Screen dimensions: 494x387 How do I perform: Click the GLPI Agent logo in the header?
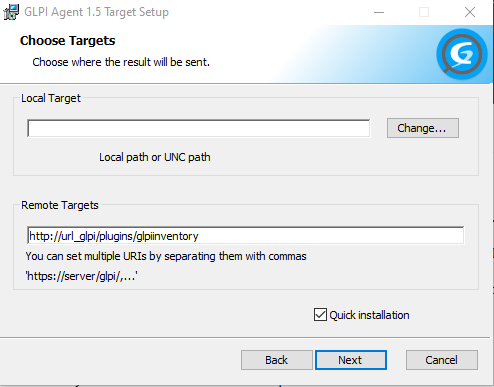(x=462, y=54)
